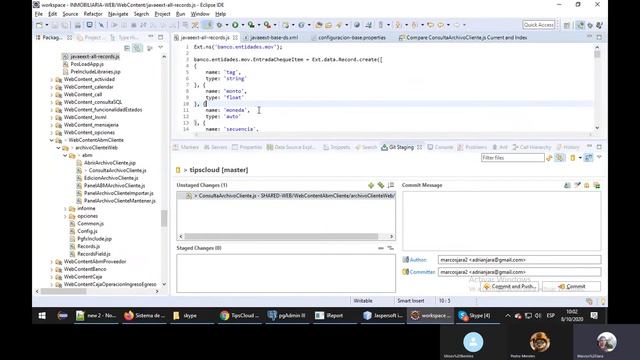This screenshot has width=640, height=360.
Task: Click the pgAdmin III taskbar icon
Action: click(x=287, y=316)
